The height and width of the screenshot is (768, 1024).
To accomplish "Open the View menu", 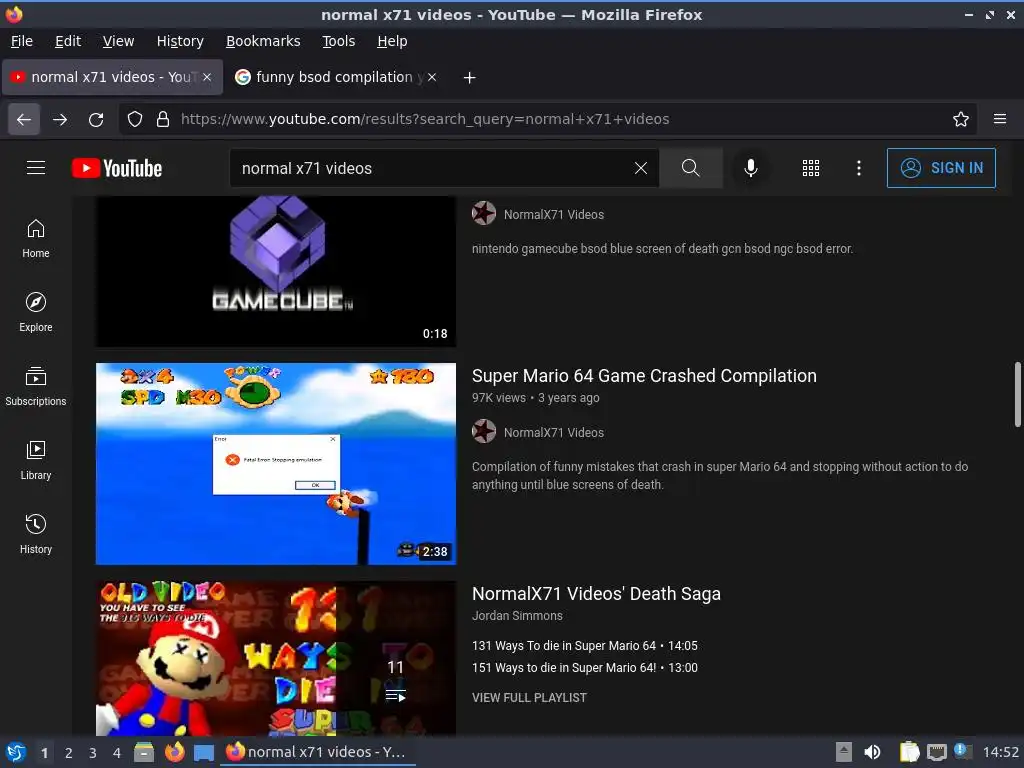I will 118,41.
